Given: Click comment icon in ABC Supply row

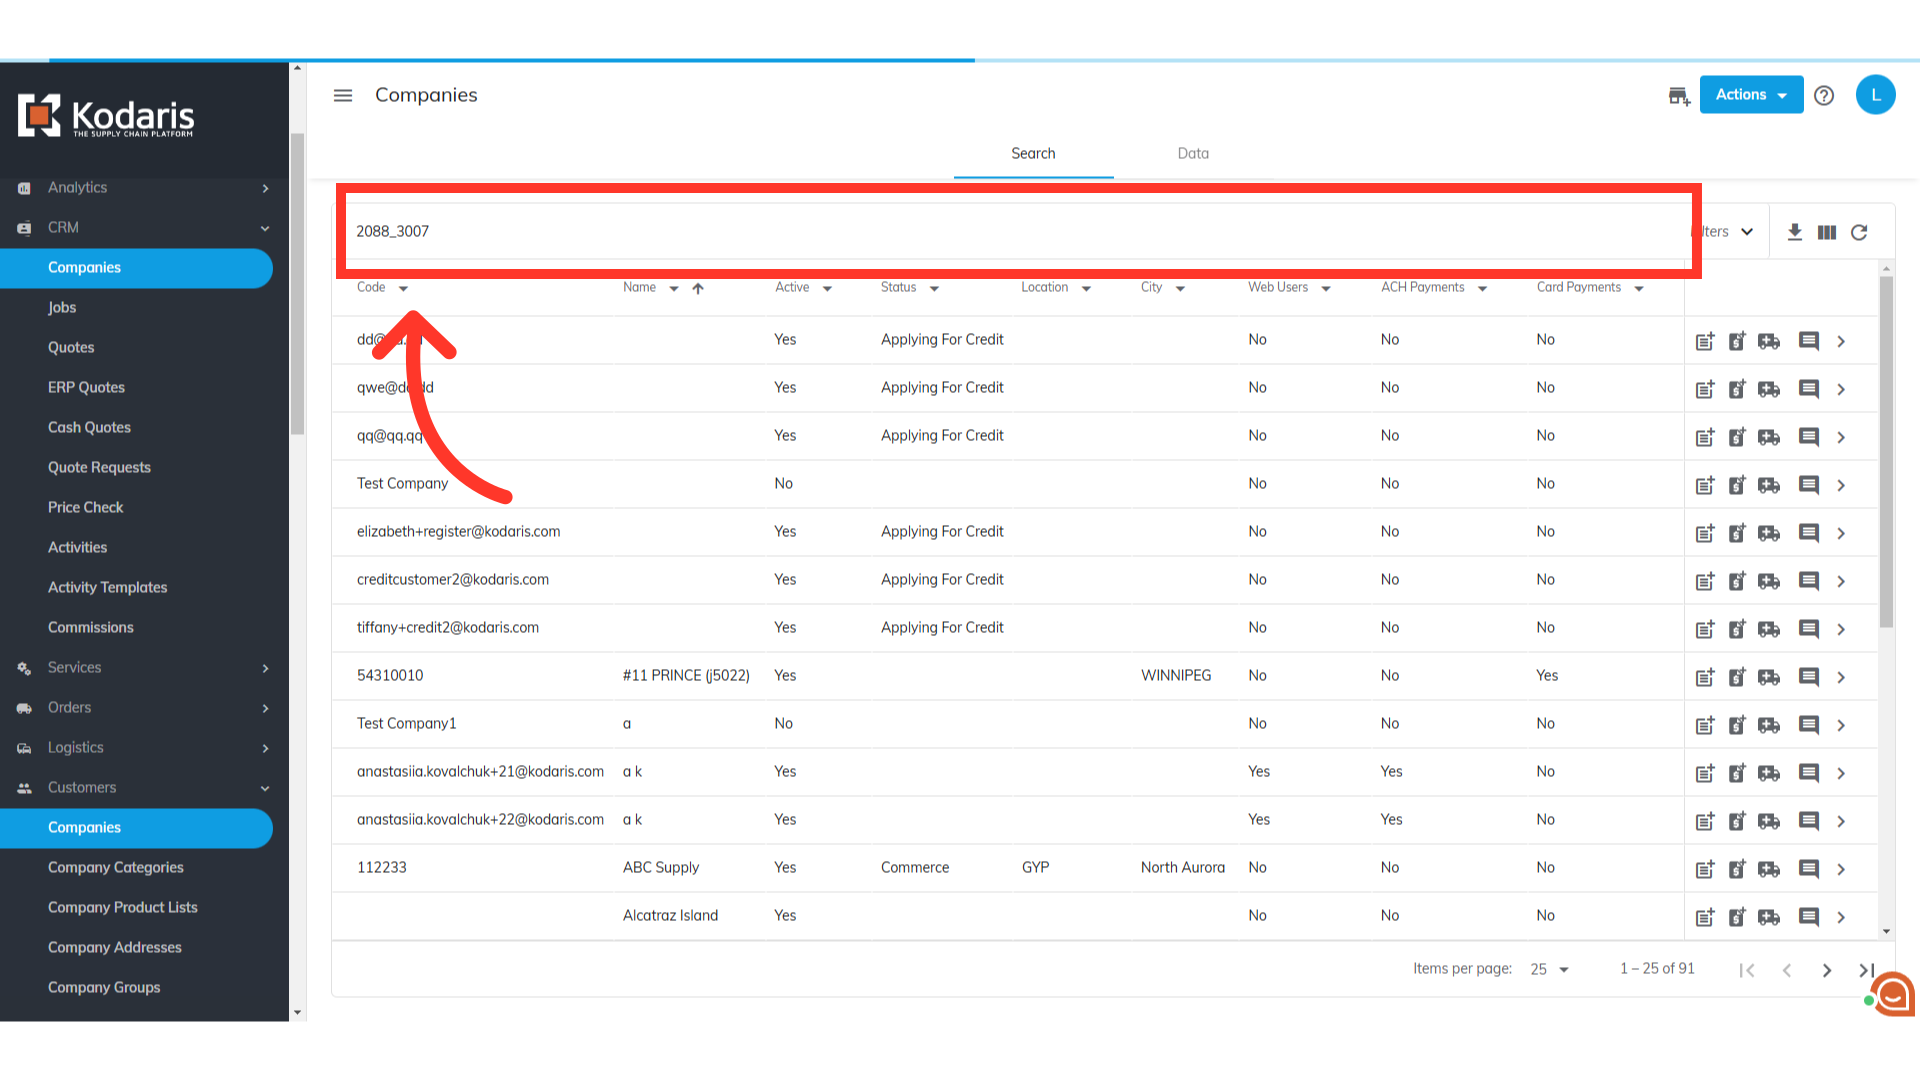Looking at the screenshot, I should (x=1808, y=869).
